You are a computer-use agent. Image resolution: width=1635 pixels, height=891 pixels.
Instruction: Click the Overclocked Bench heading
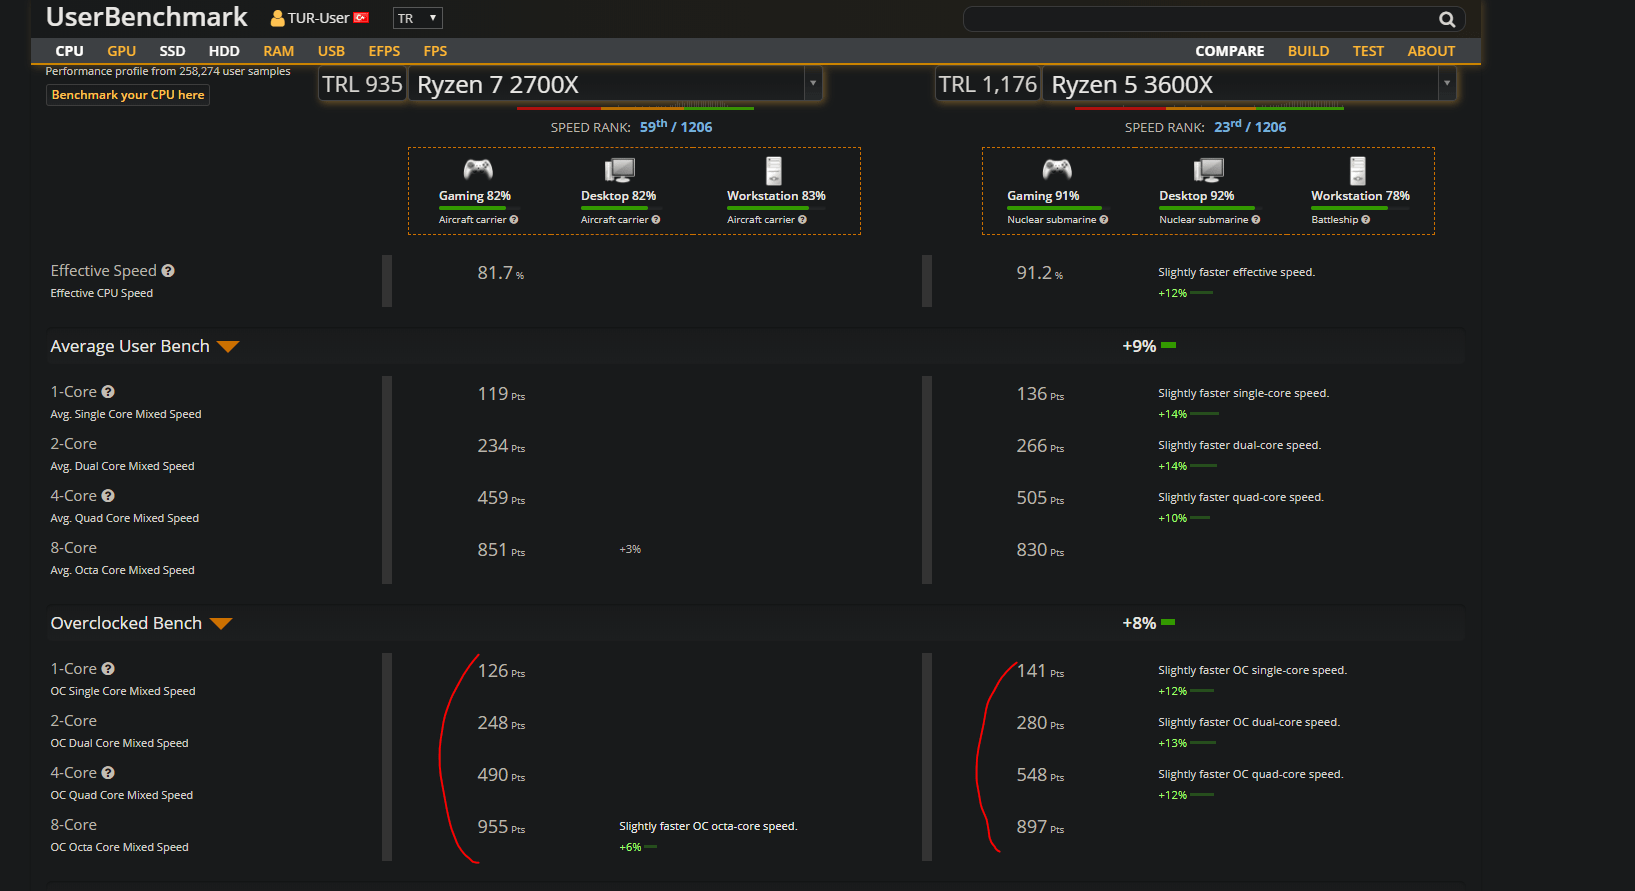pyautogui.click(x=126, y=623)
